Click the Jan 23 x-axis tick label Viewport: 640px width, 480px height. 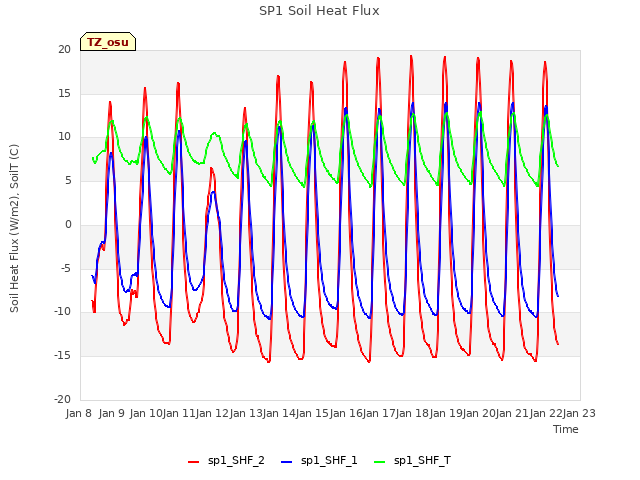coord(579,413)
